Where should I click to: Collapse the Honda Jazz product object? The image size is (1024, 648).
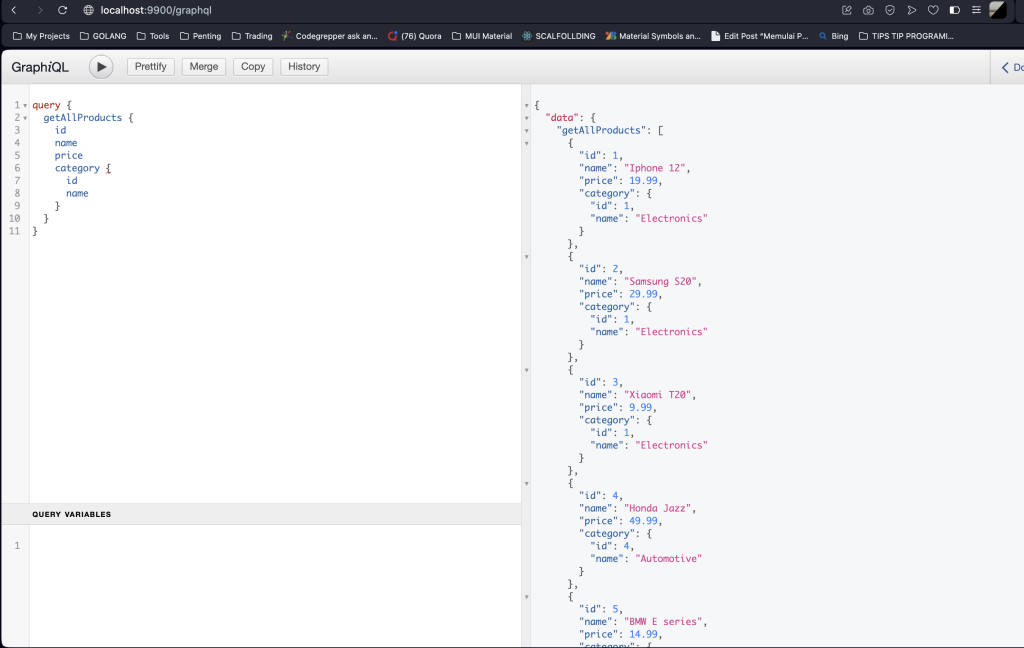click(x=527, y=483)
